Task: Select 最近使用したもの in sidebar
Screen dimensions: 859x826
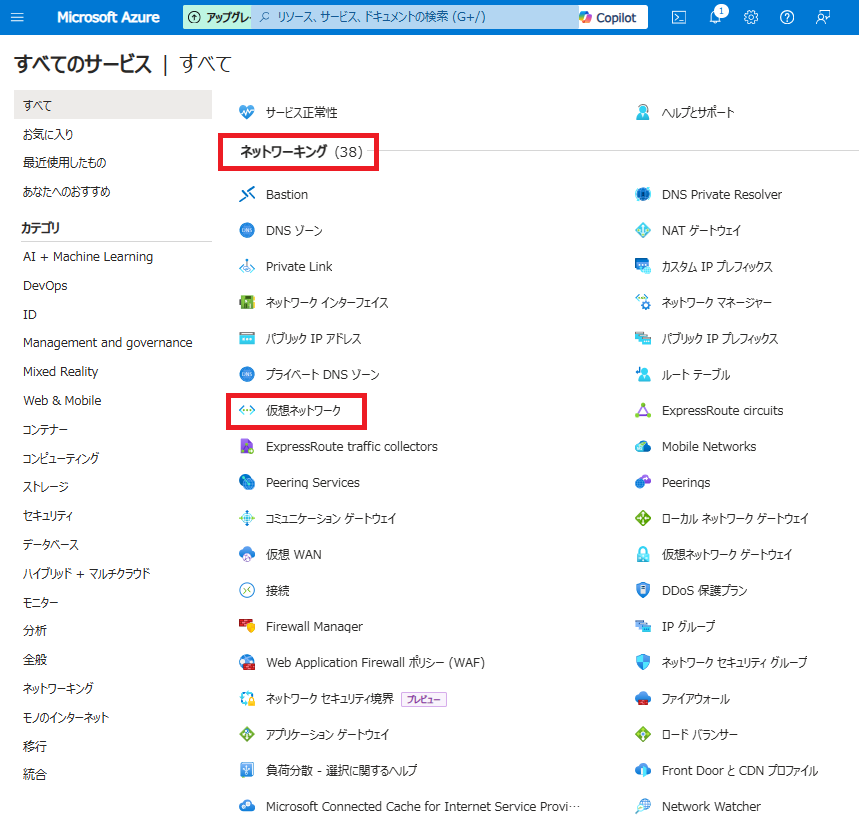Action: [64, 163]
